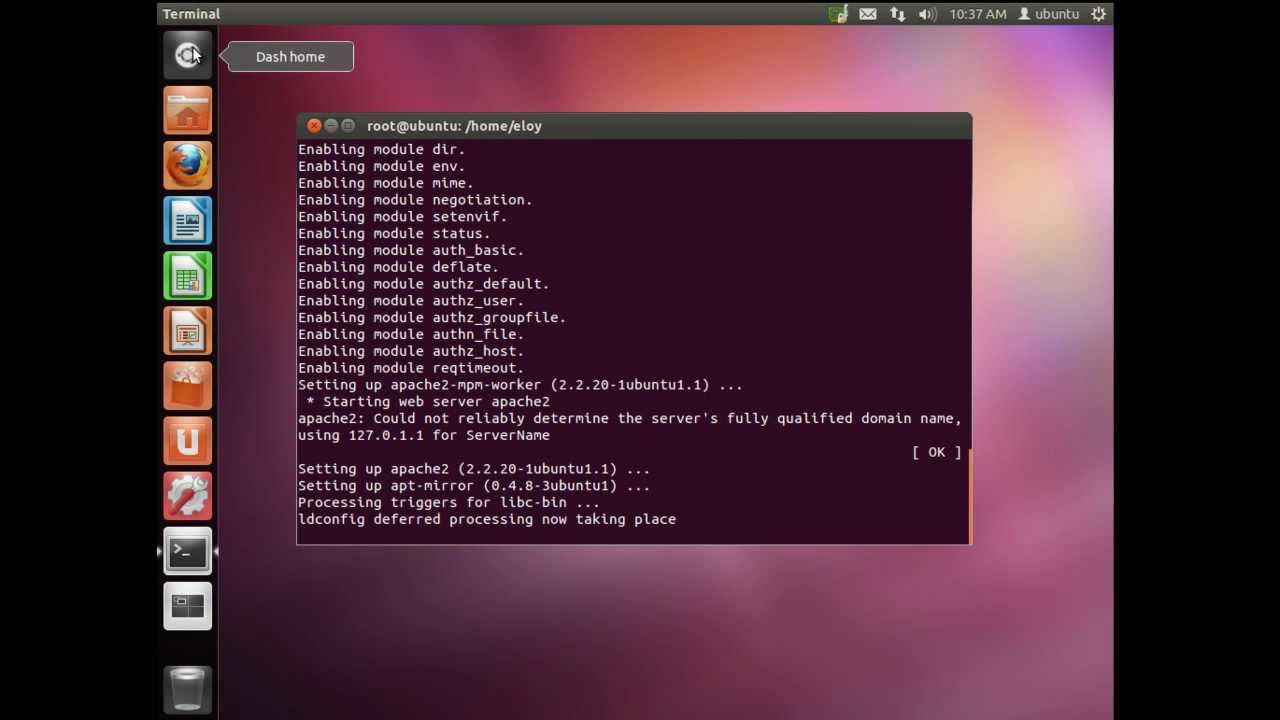Click the '[ OK ]' status text
Image resolution: width=1280 pixels, height=720 pixels.
(x=936, y=452)
